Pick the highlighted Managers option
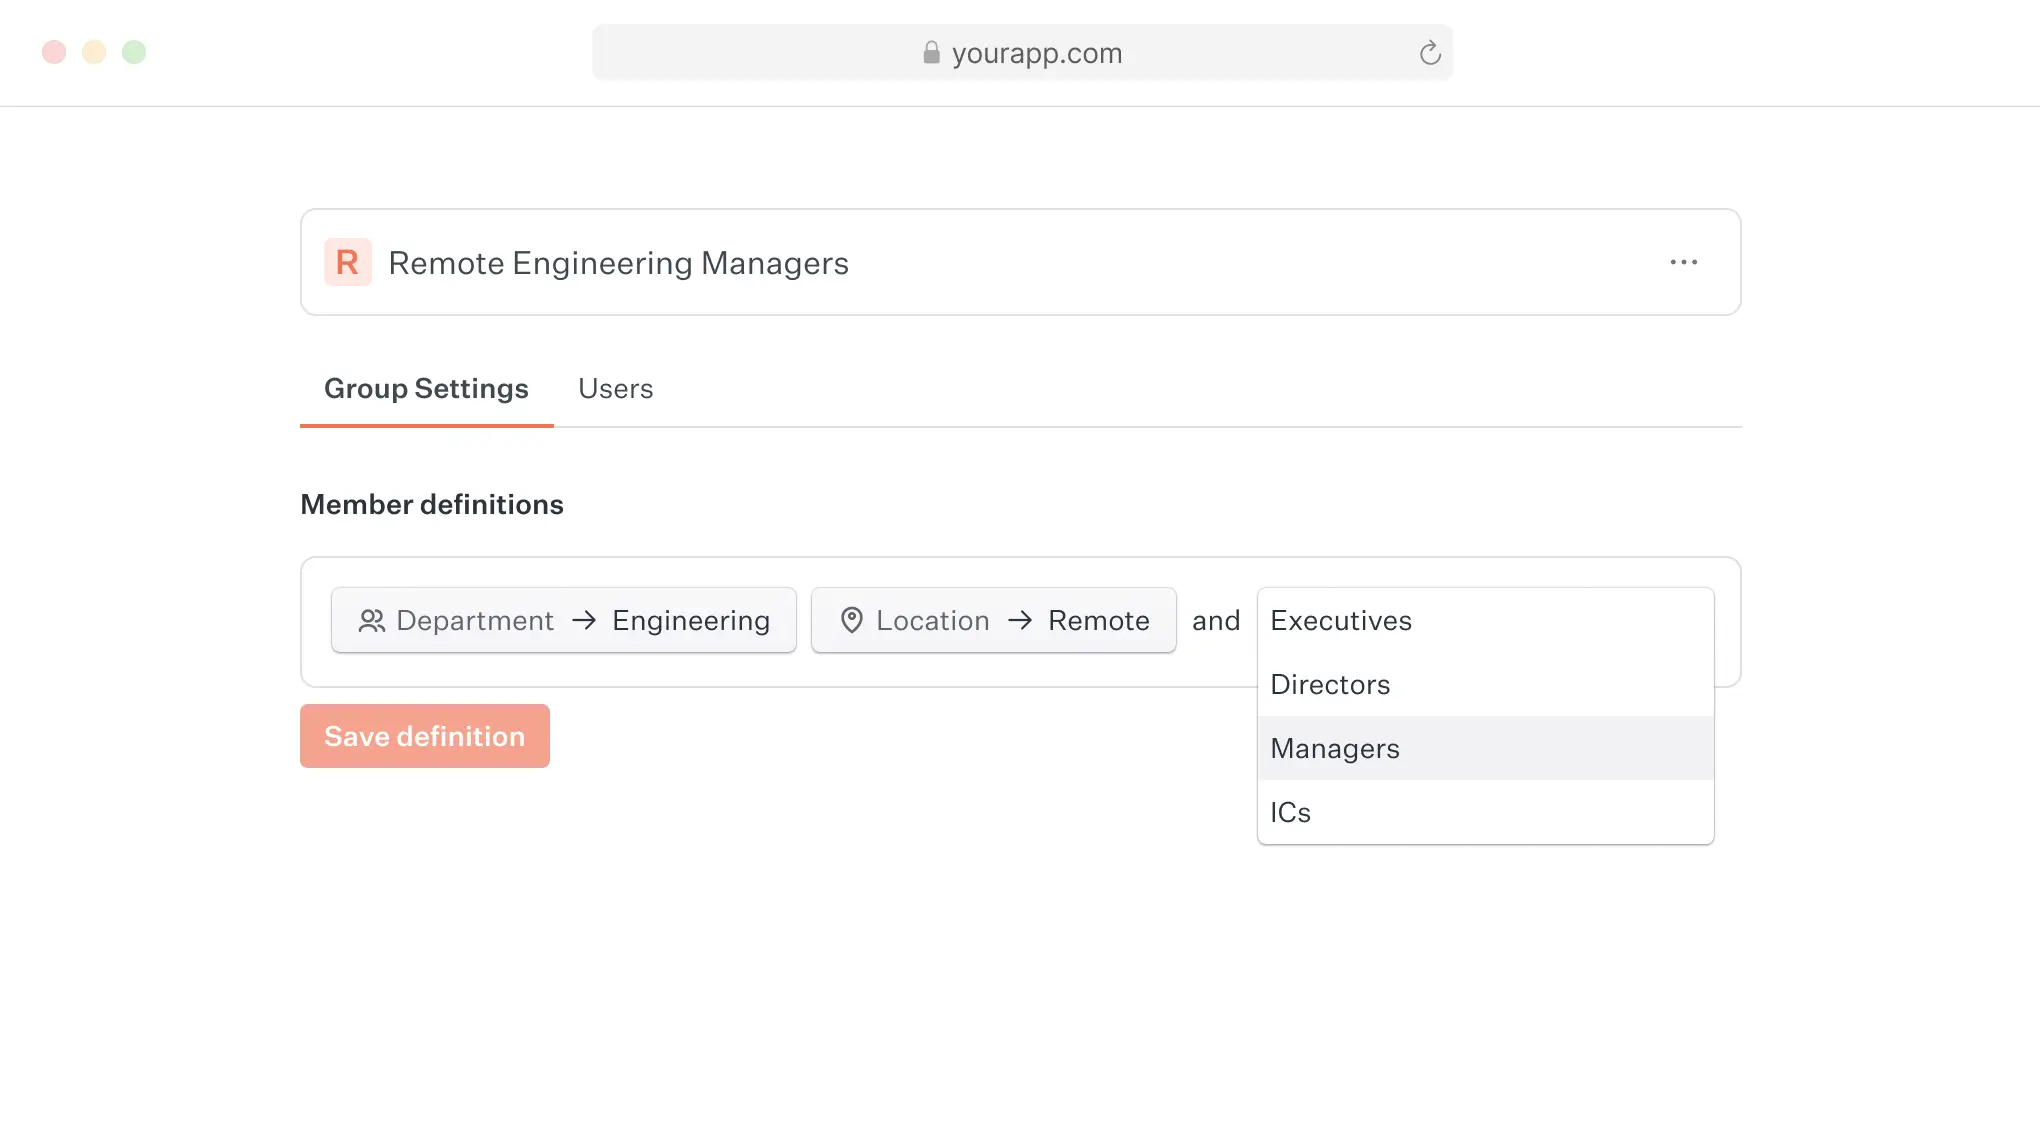The width and height of the screenshot is (2040, 1122). pyautogui.click(x=1486, y=748)
